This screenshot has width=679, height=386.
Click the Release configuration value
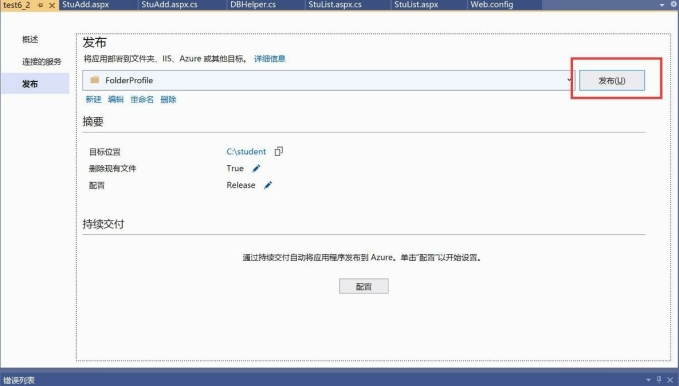tap(241, 185)
